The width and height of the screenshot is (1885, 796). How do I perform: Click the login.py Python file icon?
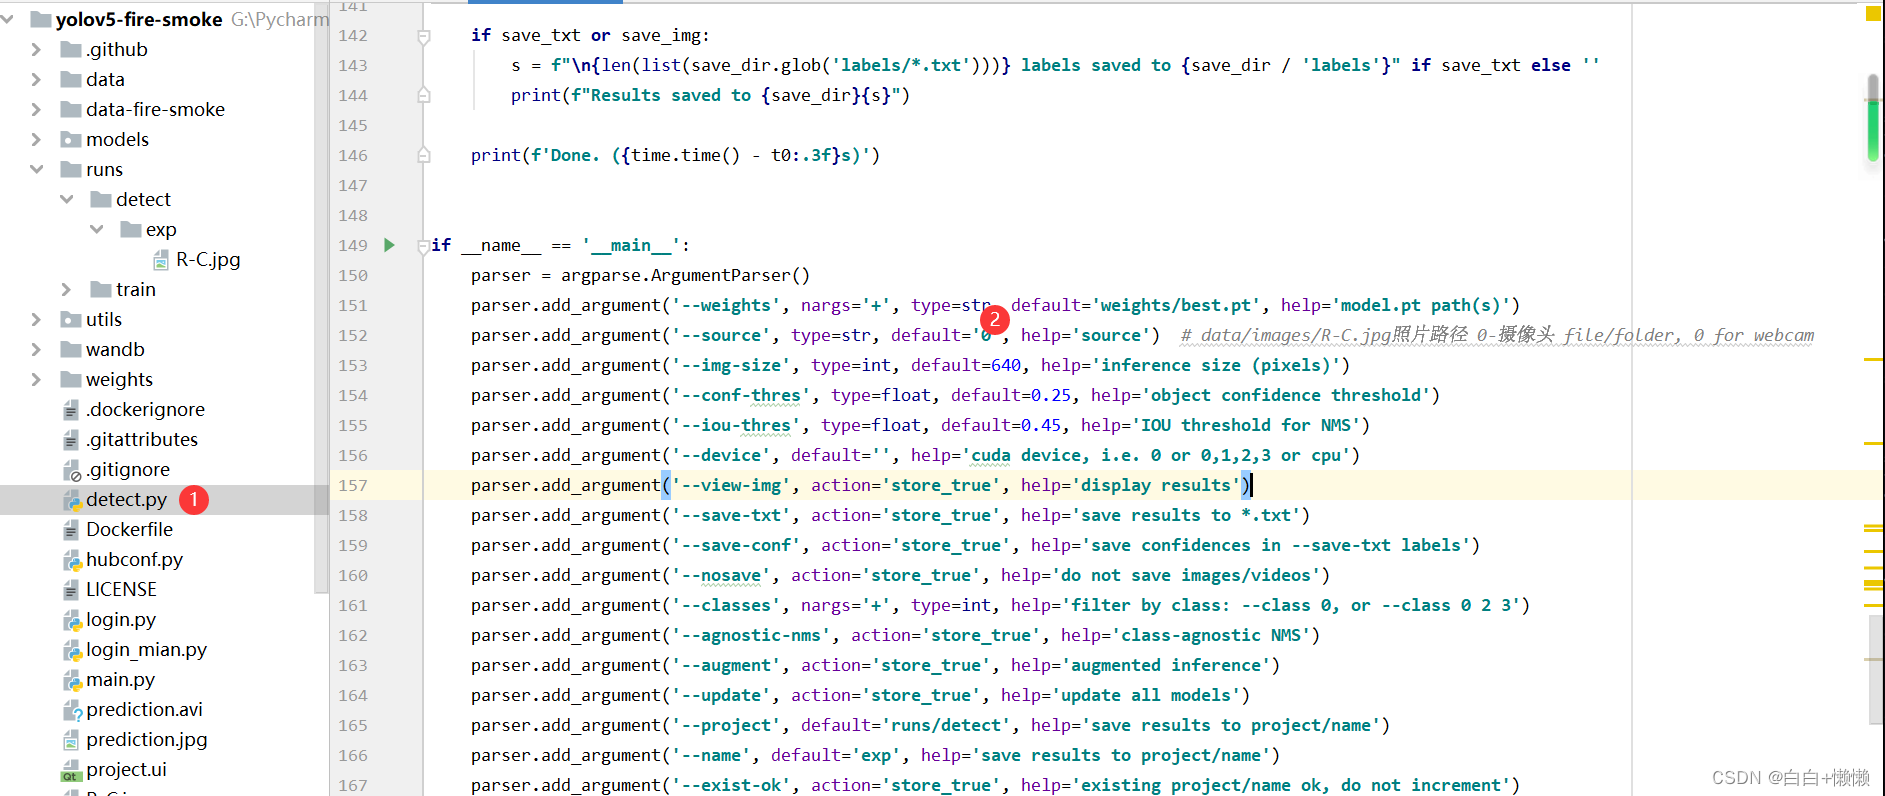point(71,620)
